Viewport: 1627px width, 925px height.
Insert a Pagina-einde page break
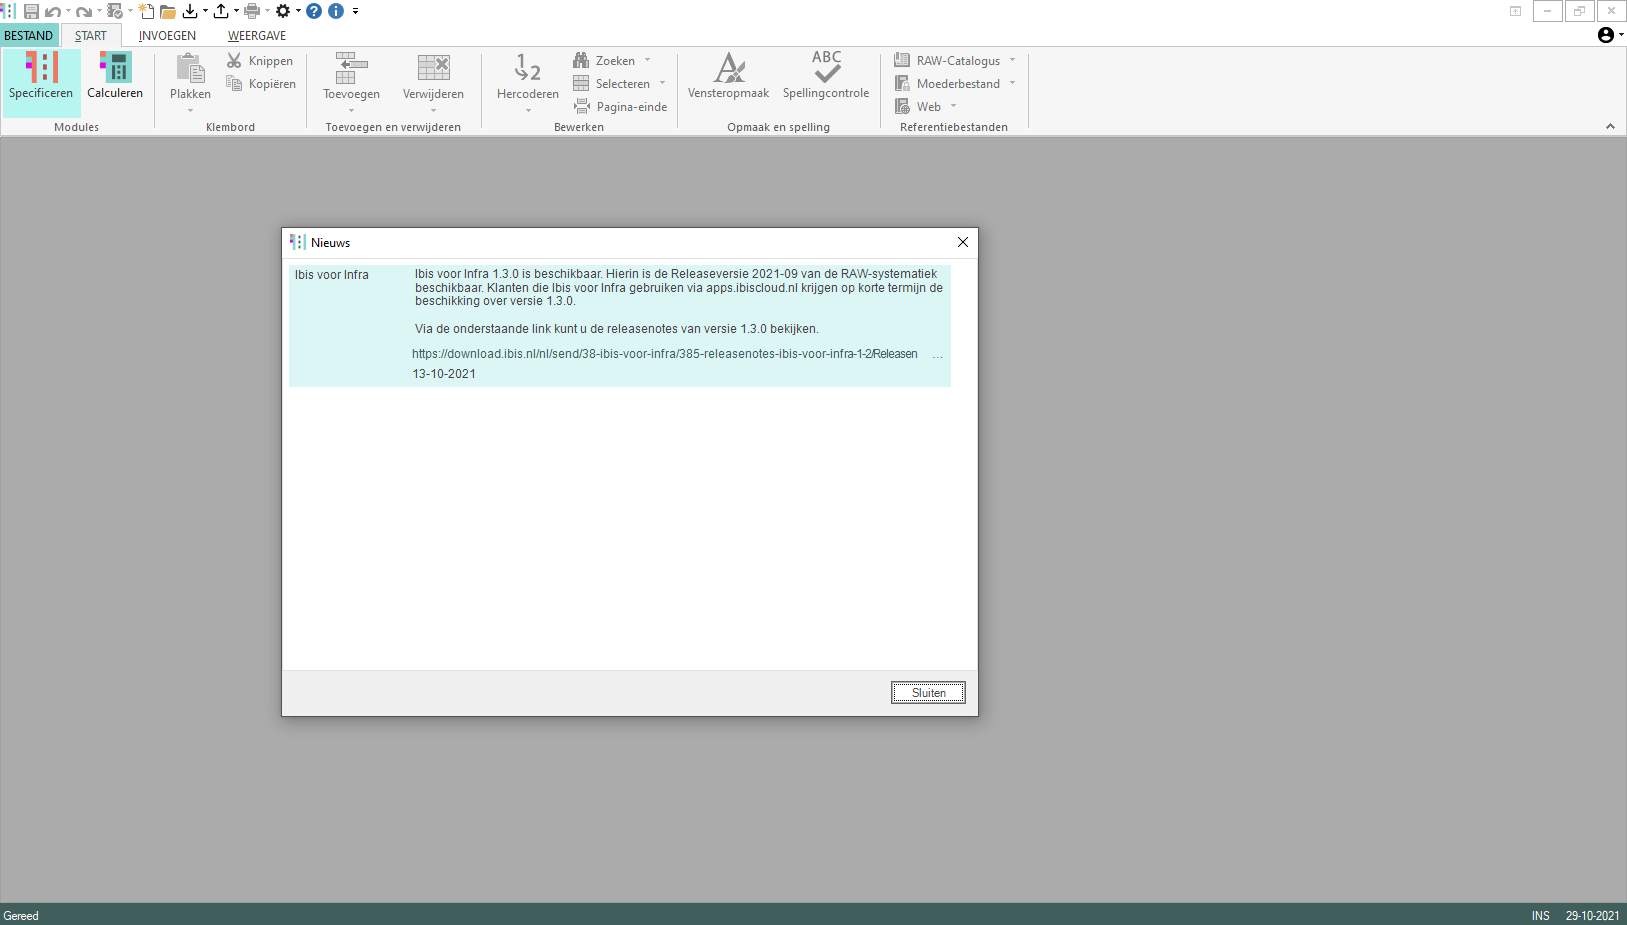(620, 107)
